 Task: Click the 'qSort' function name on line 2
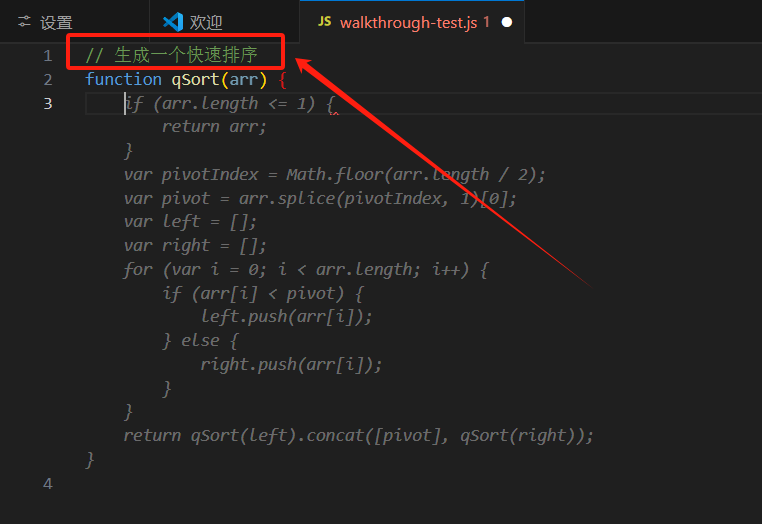pyautogui.click(x=195, y=79)
